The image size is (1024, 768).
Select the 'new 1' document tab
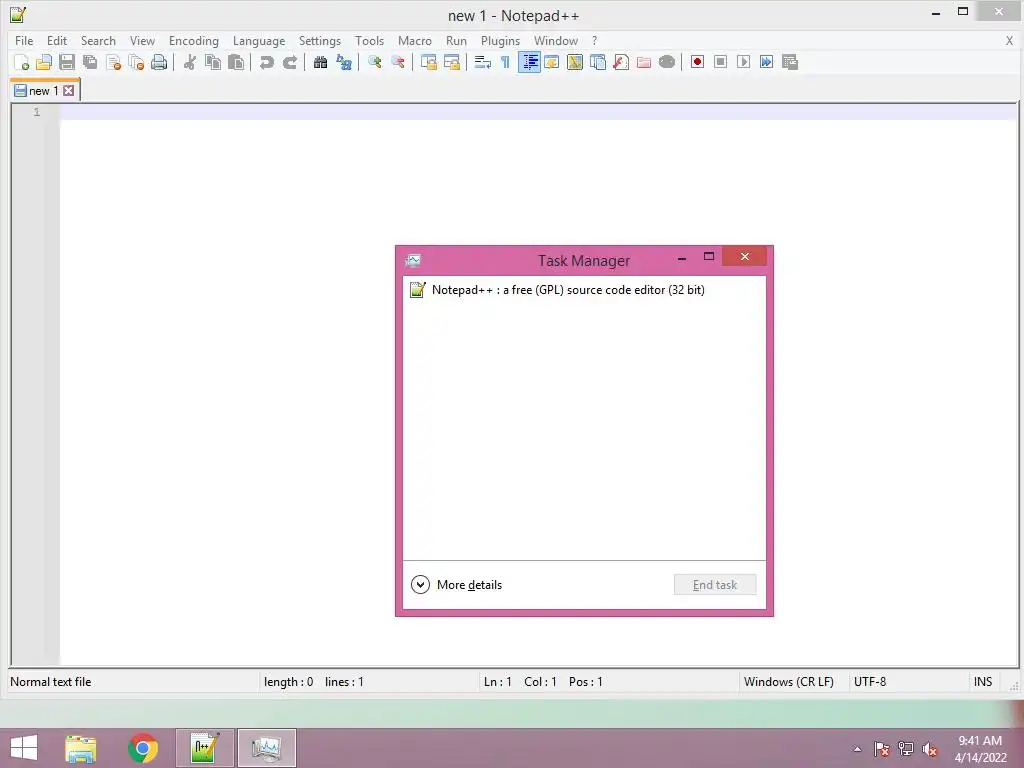(44, 91)
